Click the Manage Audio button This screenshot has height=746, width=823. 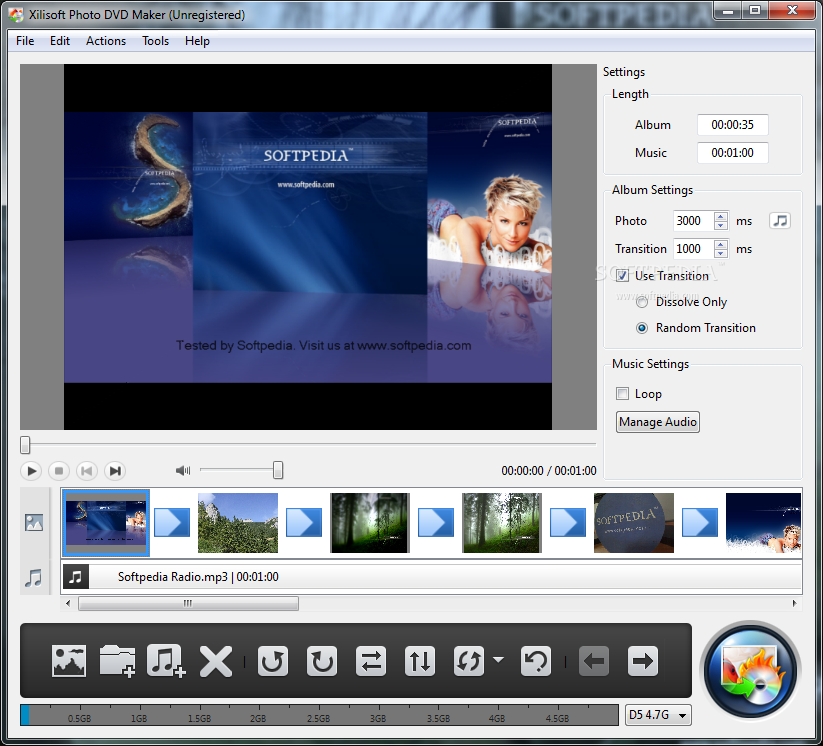pos(658,422)
